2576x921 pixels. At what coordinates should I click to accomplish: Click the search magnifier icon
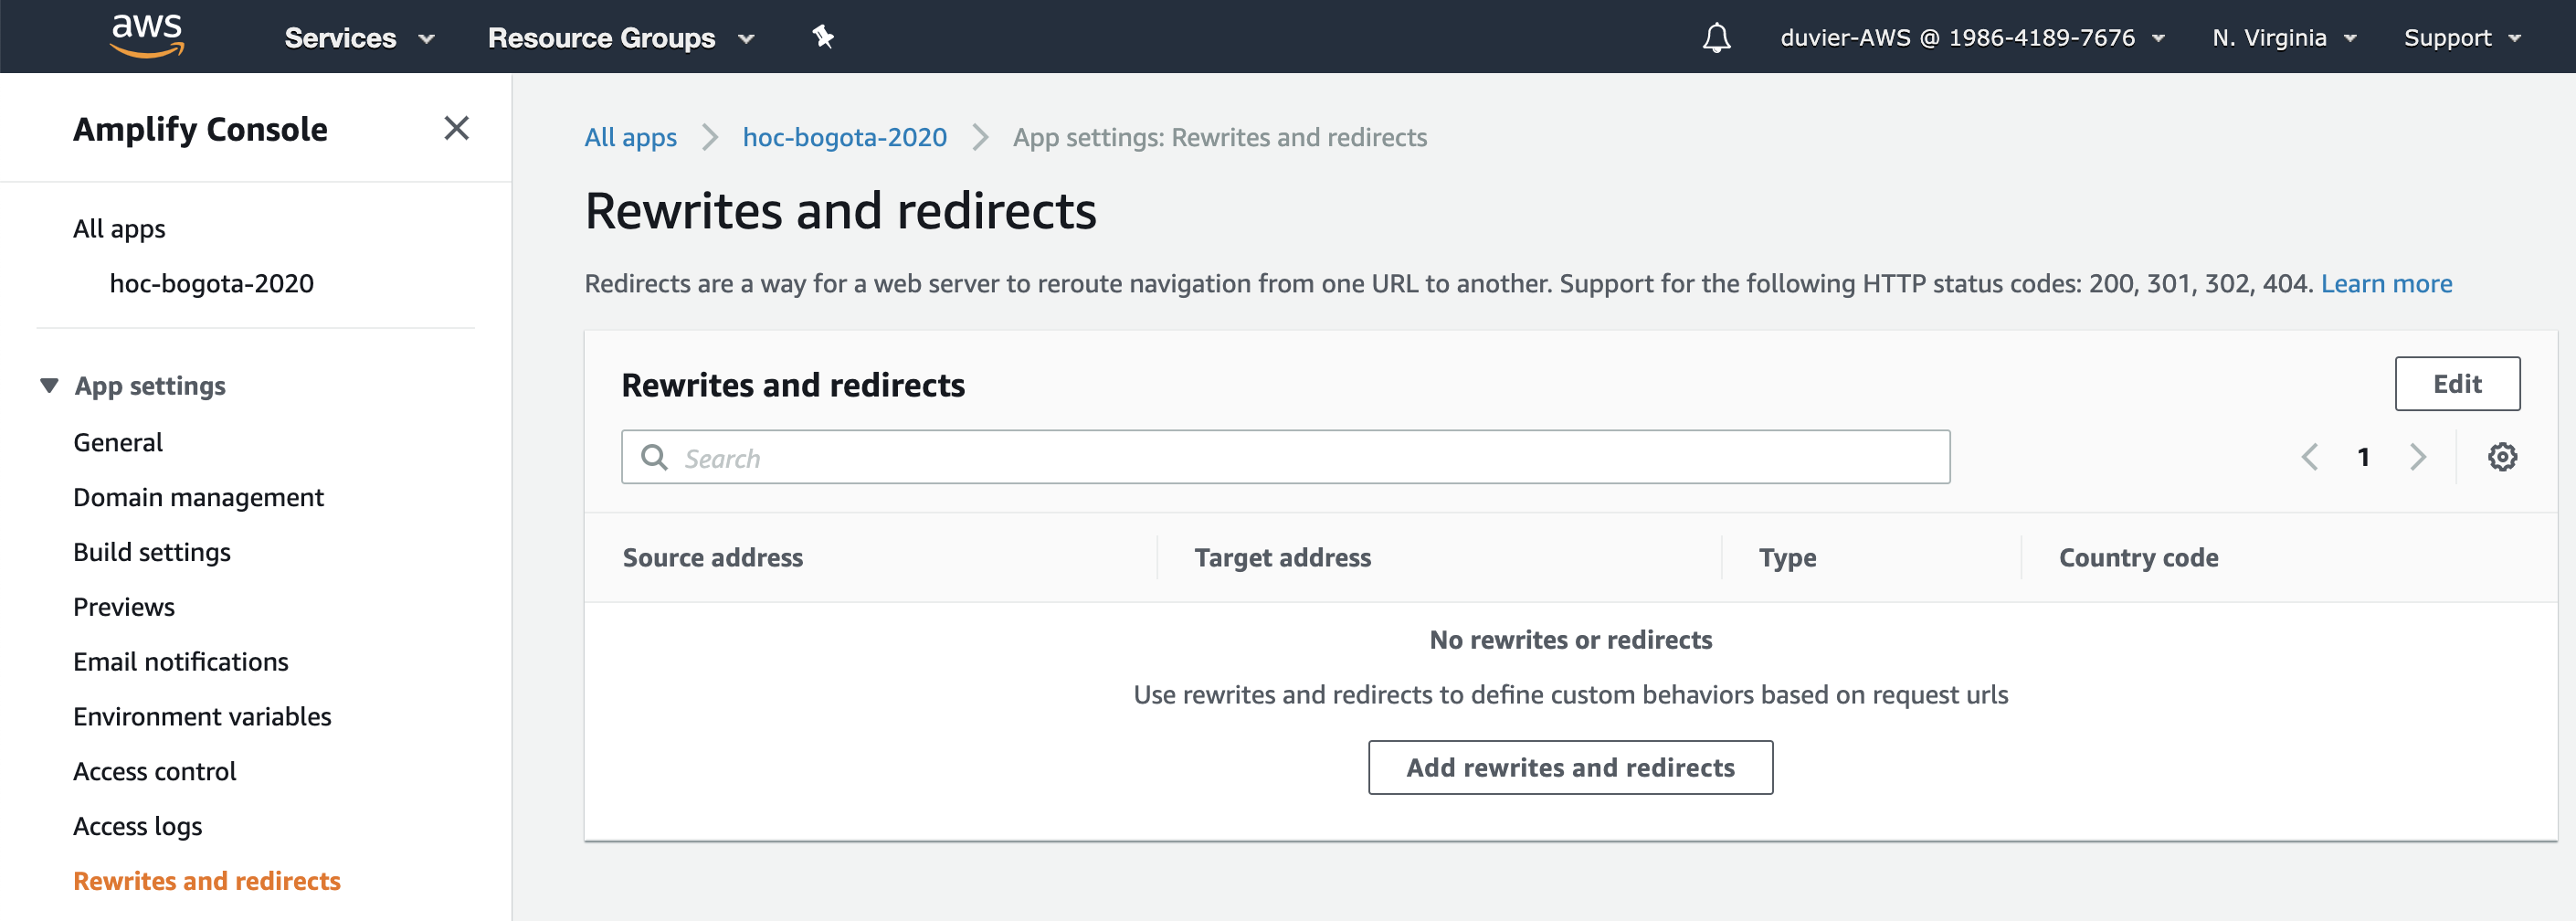(654, 458)
